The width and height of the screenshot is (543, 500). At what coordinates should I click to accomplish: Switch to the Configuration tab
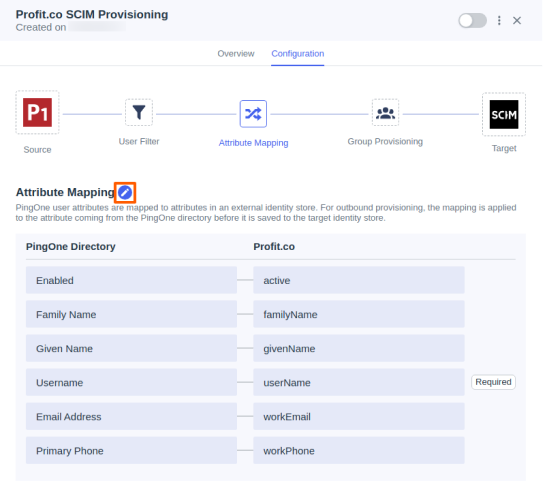pyautogui.click(x=297, y=54)
